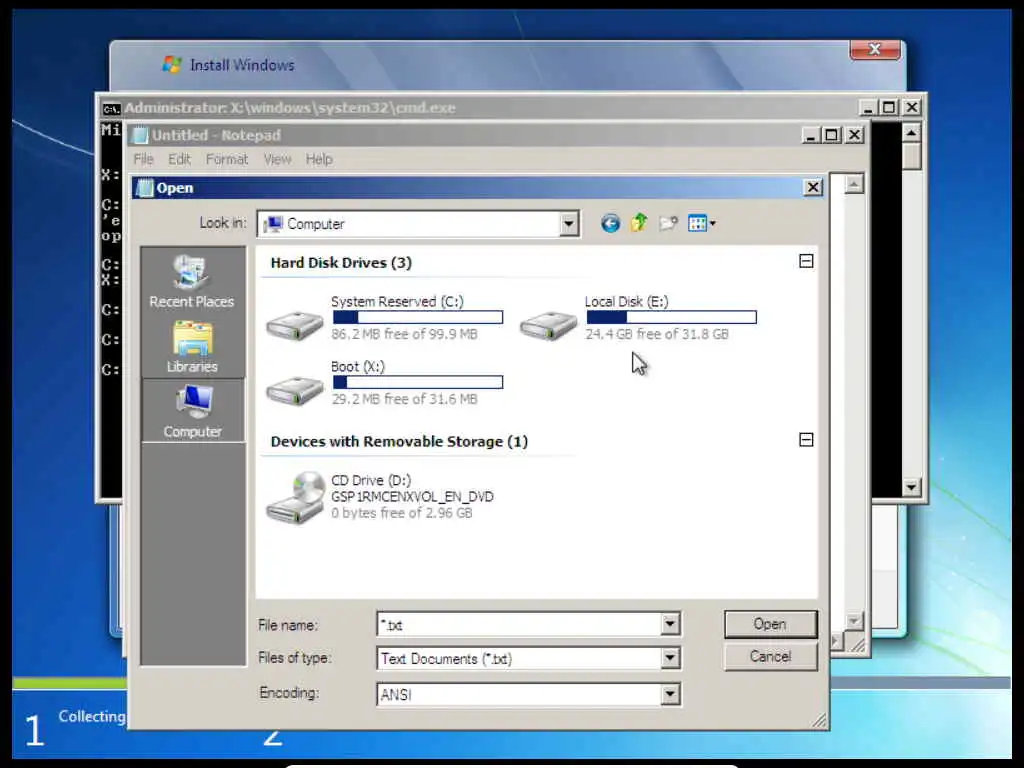Open the Files of type dropdown
1024x768 pixels.
pyautogui.click(x=669, y=658)
